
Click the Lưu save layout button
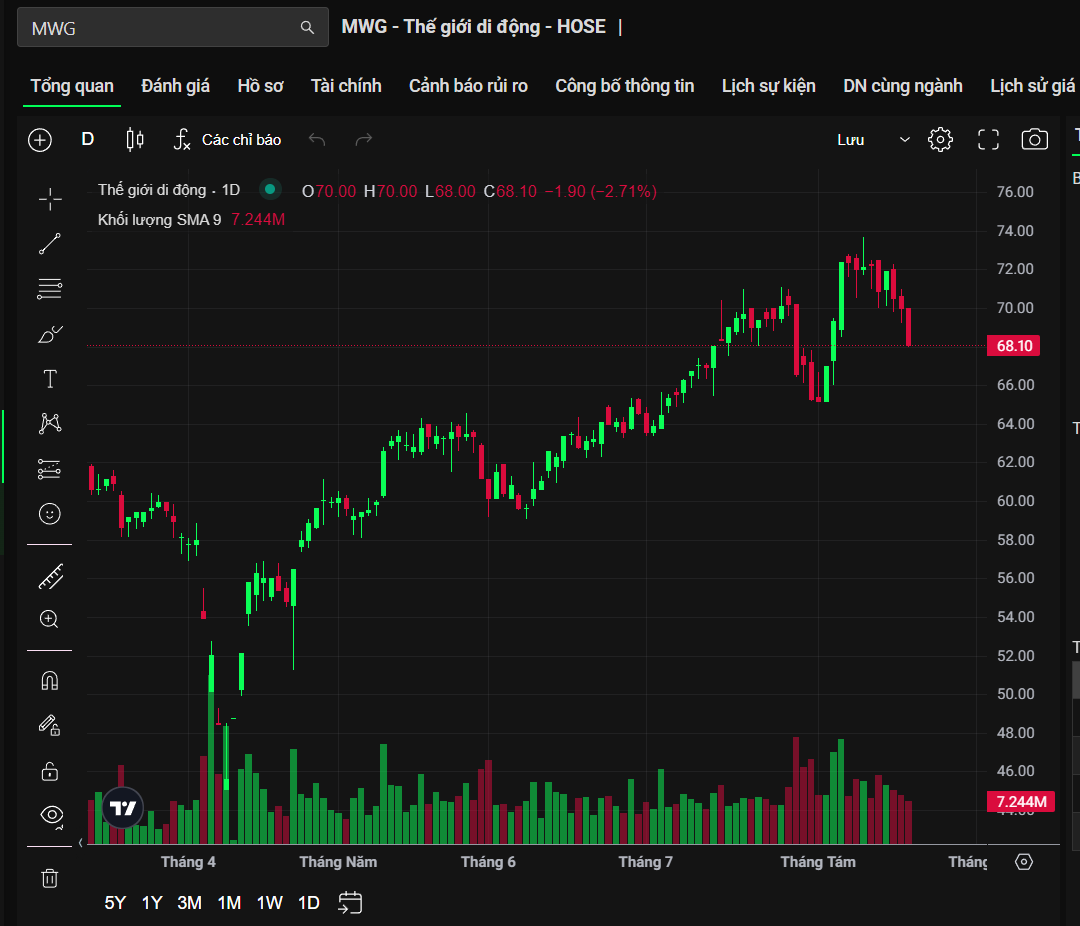coord(851,140)
